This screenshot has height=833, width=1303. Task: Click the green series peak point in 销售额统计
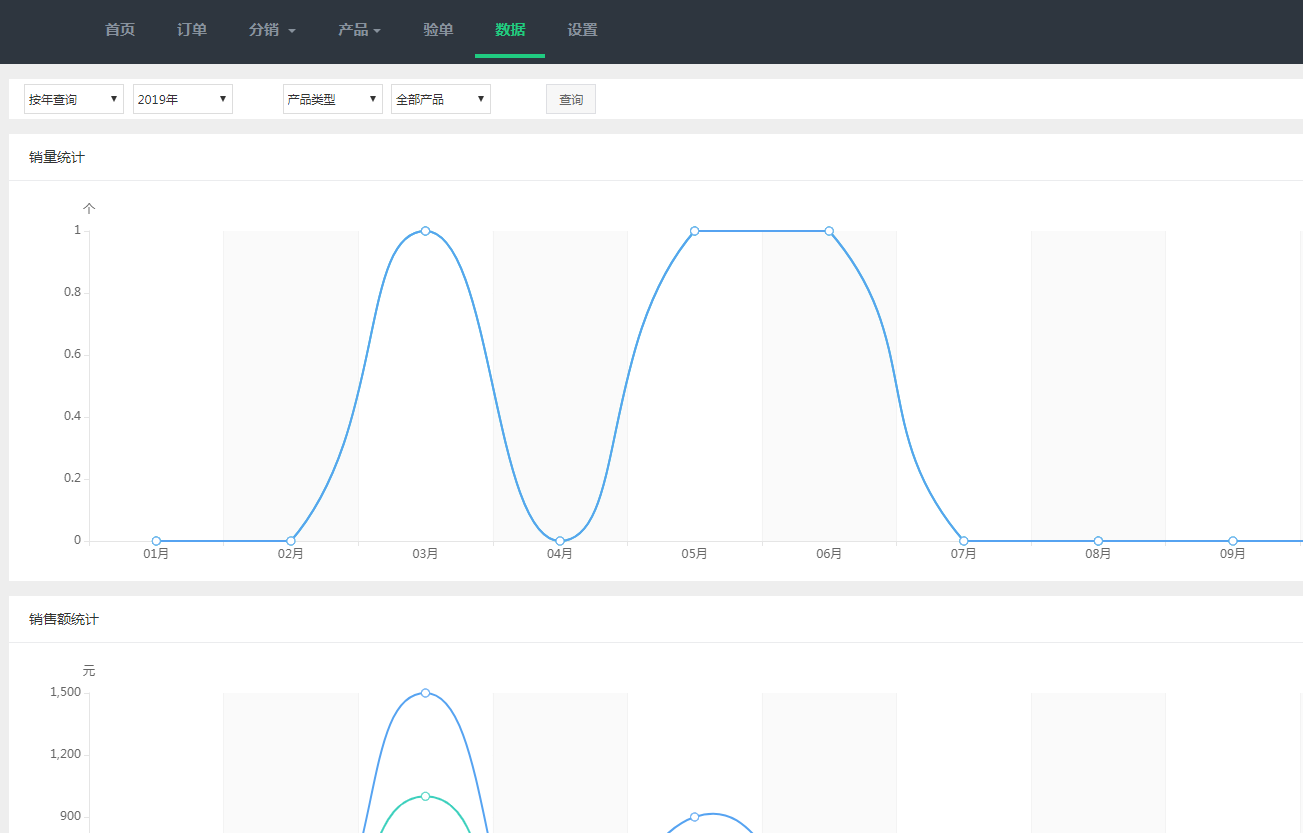(426, 796)
